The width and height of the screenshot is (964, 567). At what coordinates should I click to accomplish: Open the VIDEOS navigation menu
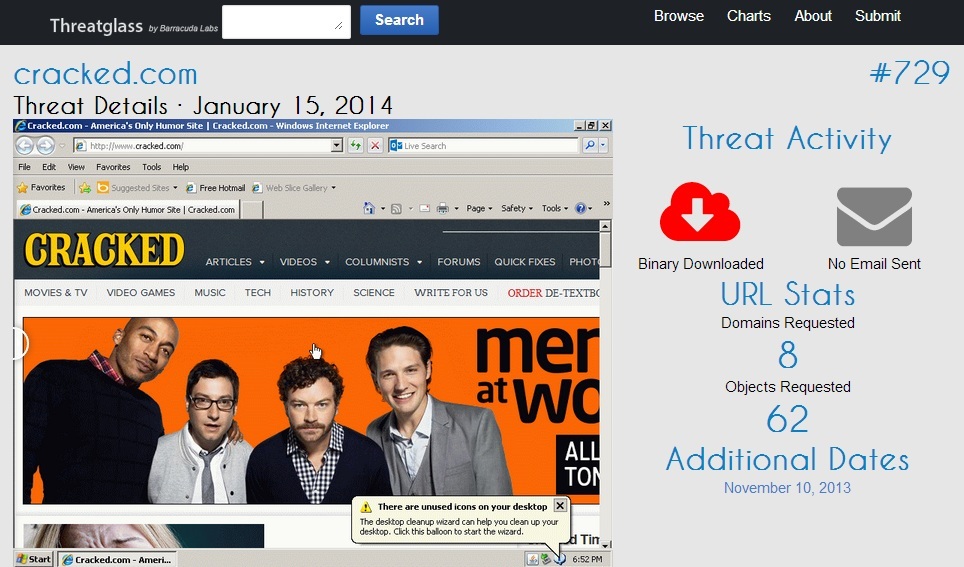(305, 261)
